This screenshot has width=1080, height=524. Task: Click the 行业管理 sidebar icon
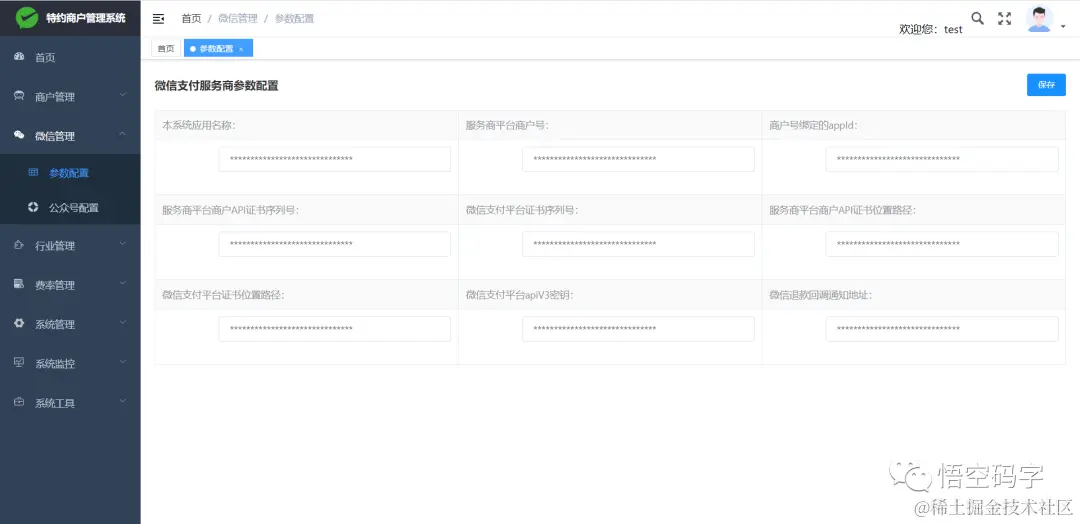pyautogui.click(x=19, y=244)
